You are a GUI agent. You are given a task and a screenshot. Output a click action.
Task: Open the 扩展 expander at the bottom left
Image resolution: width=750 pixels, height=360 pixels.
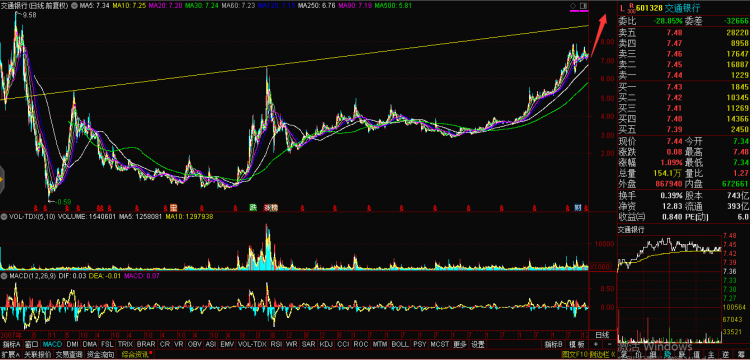point(10,354)
